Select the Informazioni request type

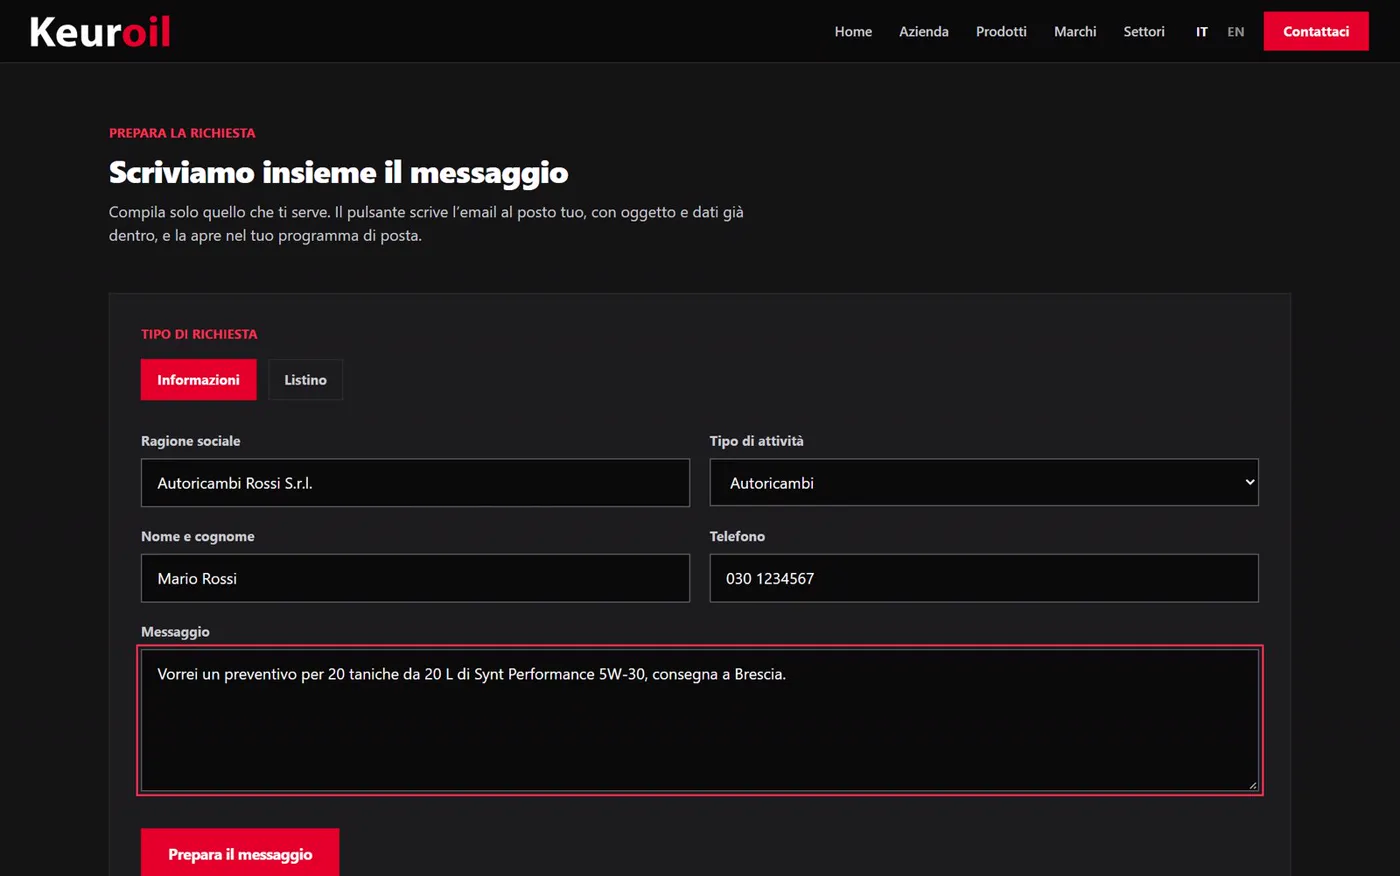(198, 380)
